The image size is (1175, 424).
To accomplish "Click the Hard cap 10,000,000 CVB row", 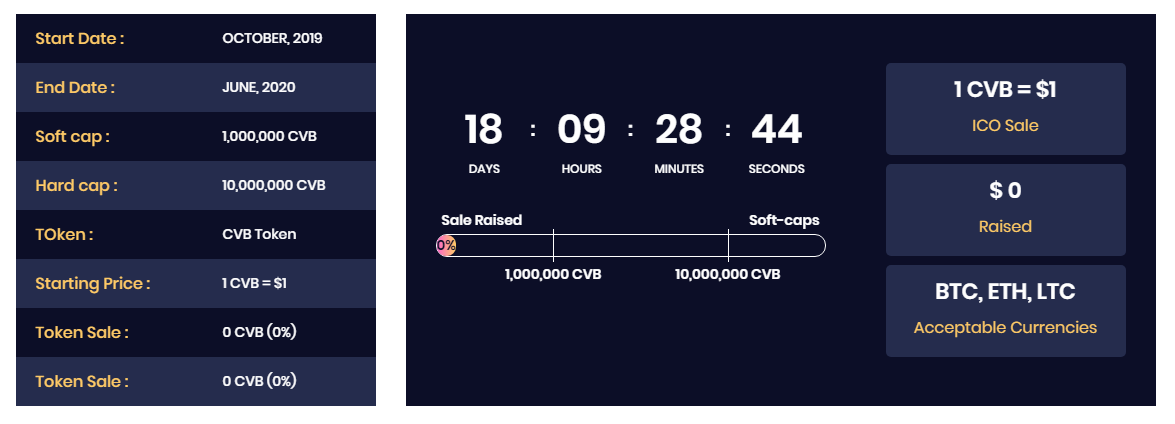I will (x=196, y=186).
